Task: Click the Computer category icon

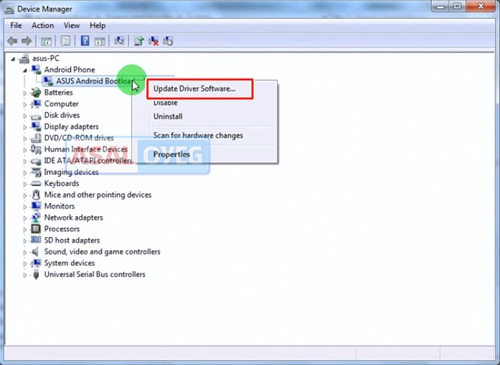Action: 36,104
